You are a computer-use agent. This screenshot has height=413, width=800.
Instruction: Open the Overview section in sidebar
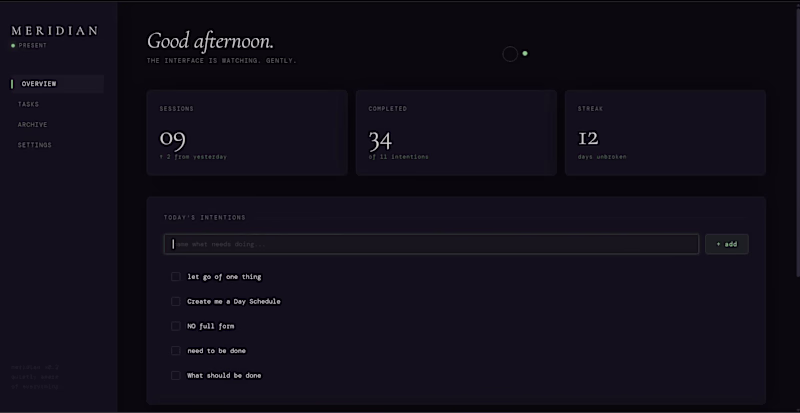(x=57, y=84)
